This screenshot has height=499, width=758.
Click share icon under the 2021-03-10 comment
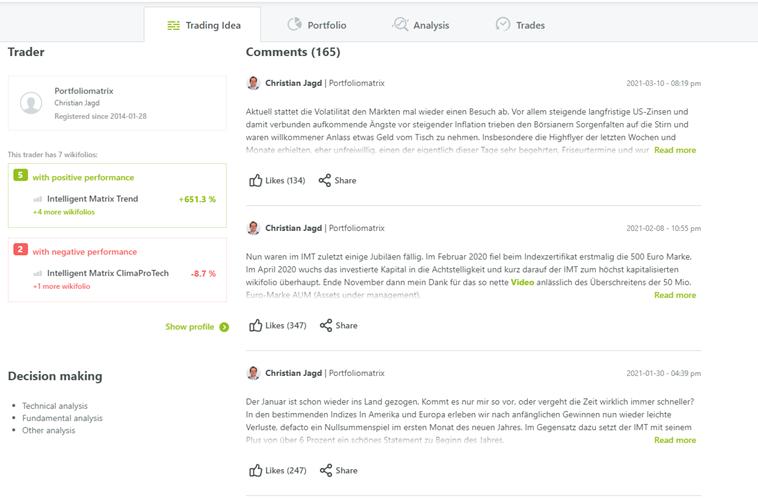[325, 180]
